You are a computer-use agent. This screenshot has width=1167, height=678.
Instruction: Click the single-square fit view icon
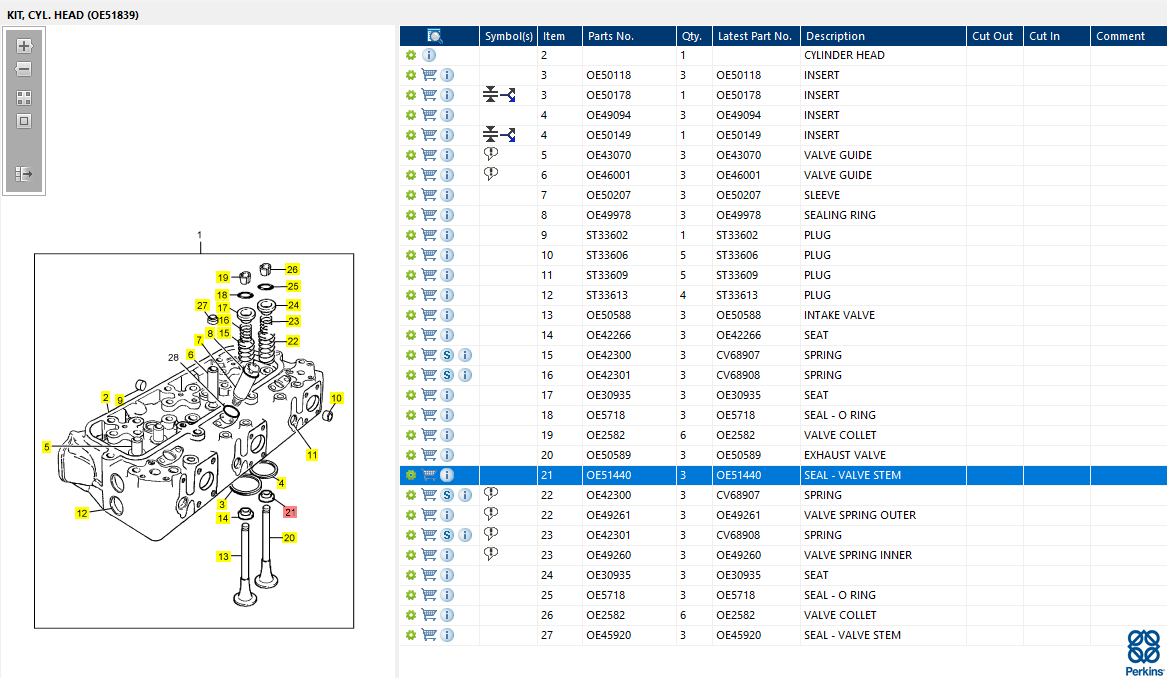24,121
